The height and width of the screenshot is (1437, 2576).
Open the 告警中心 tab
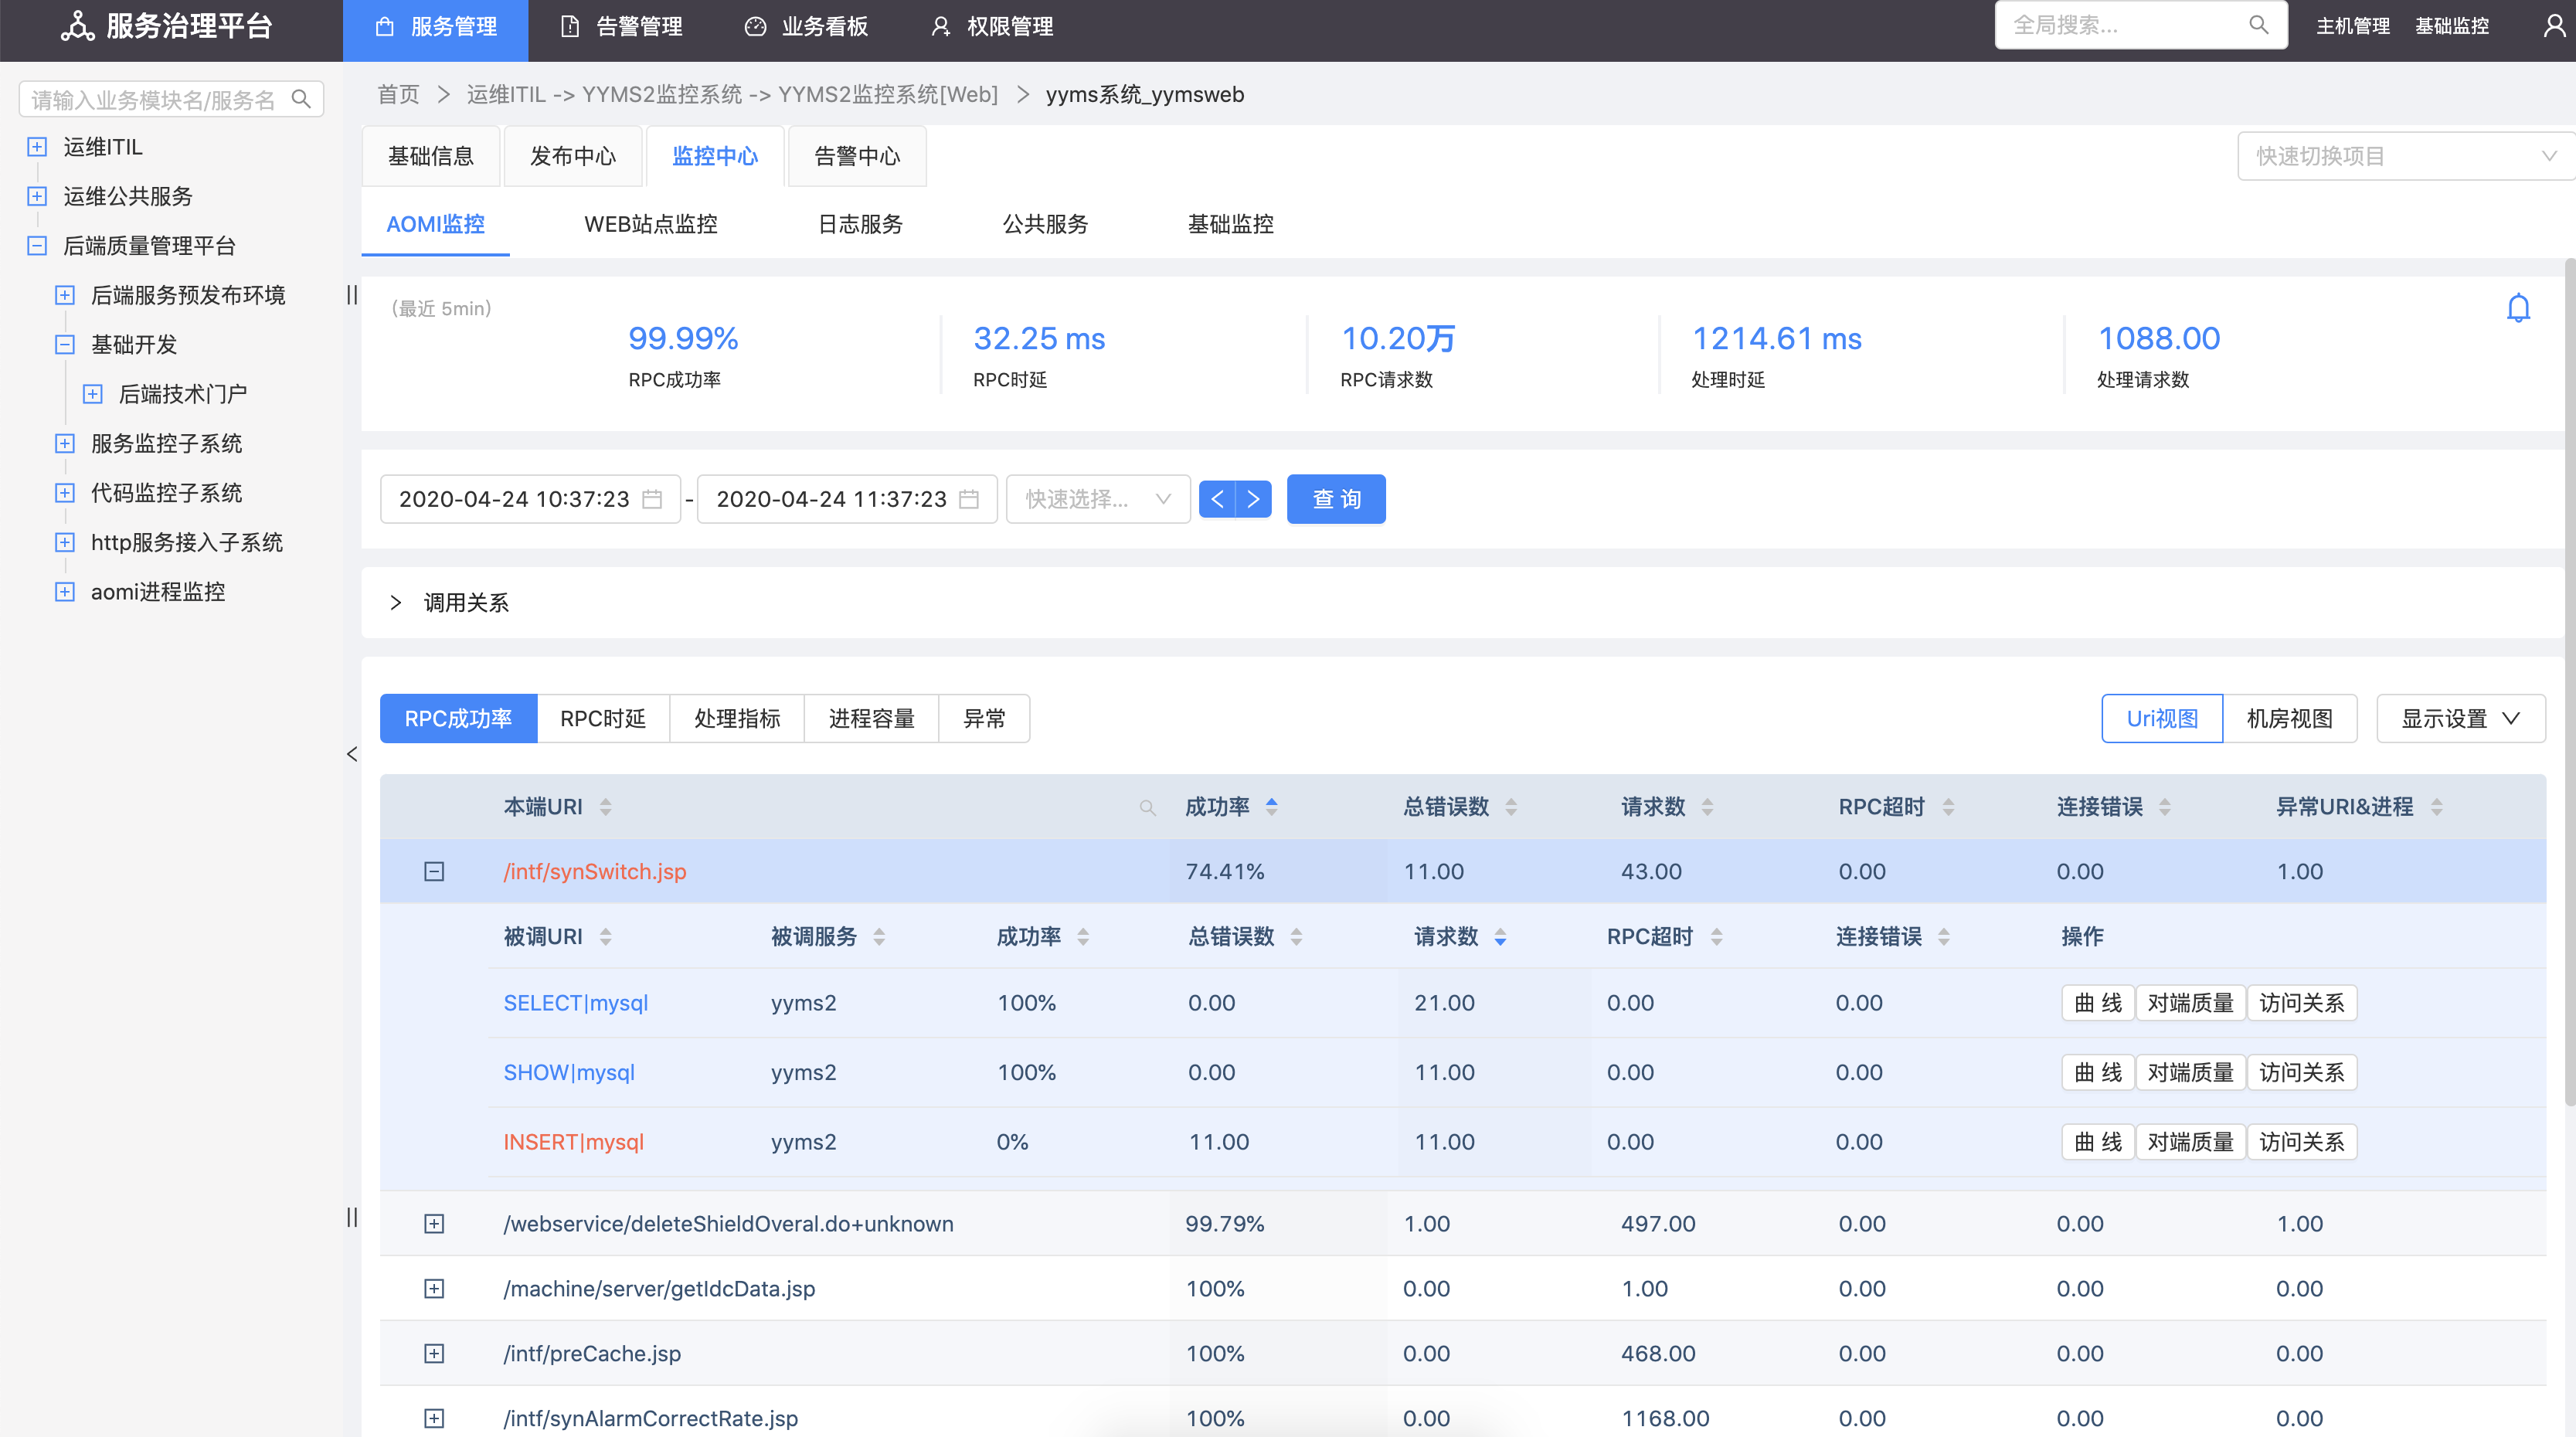857,156
